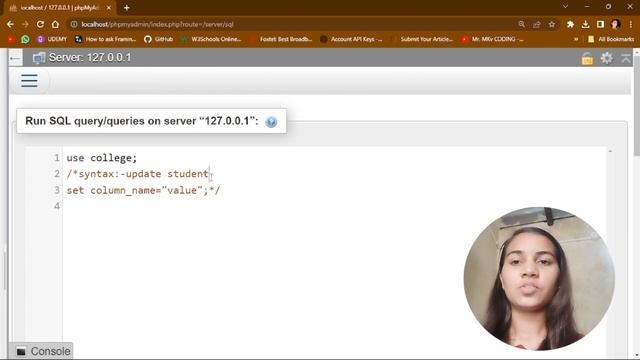View site information icon in address bar
Image resolution: width=640 pixels, height=360 pixels.
pos(74,24)
